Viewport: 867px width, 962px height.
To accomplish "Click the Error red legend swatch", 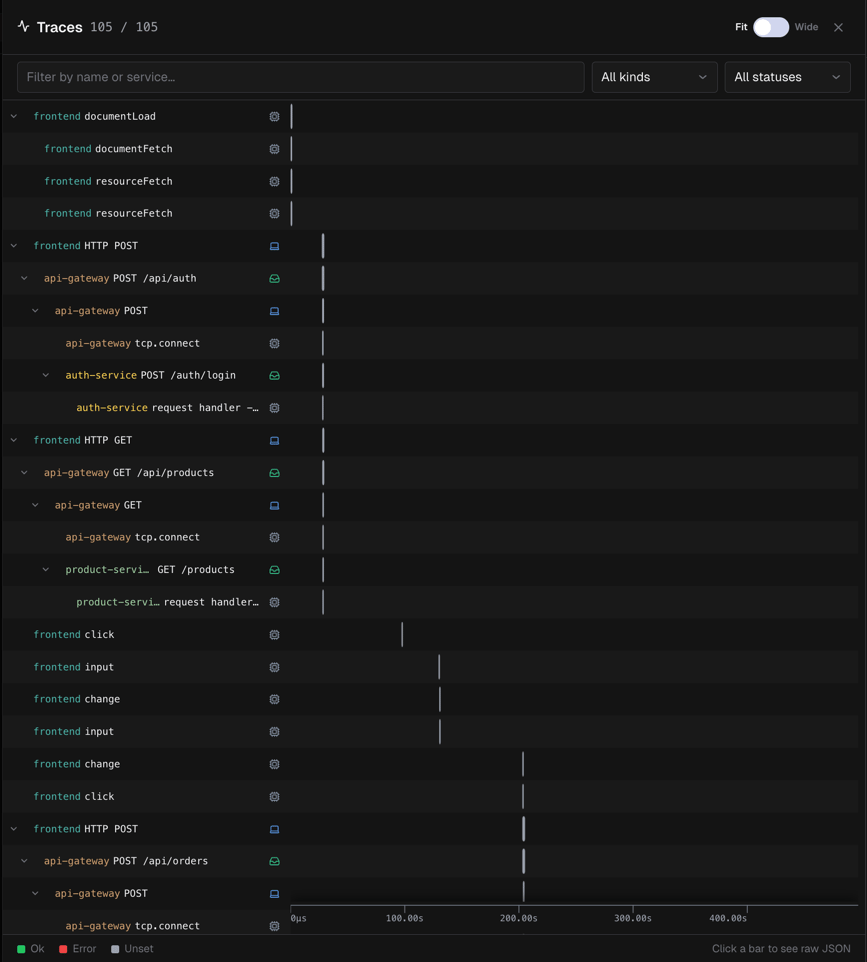I will [x=63, y=949].
